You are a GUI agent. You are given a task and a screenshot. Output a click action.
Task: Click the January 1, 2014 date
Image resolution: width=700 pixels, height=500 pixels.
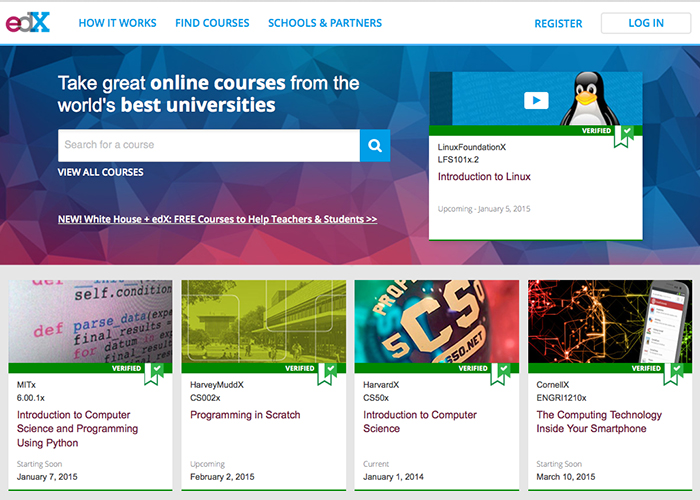tap(393, 477)
